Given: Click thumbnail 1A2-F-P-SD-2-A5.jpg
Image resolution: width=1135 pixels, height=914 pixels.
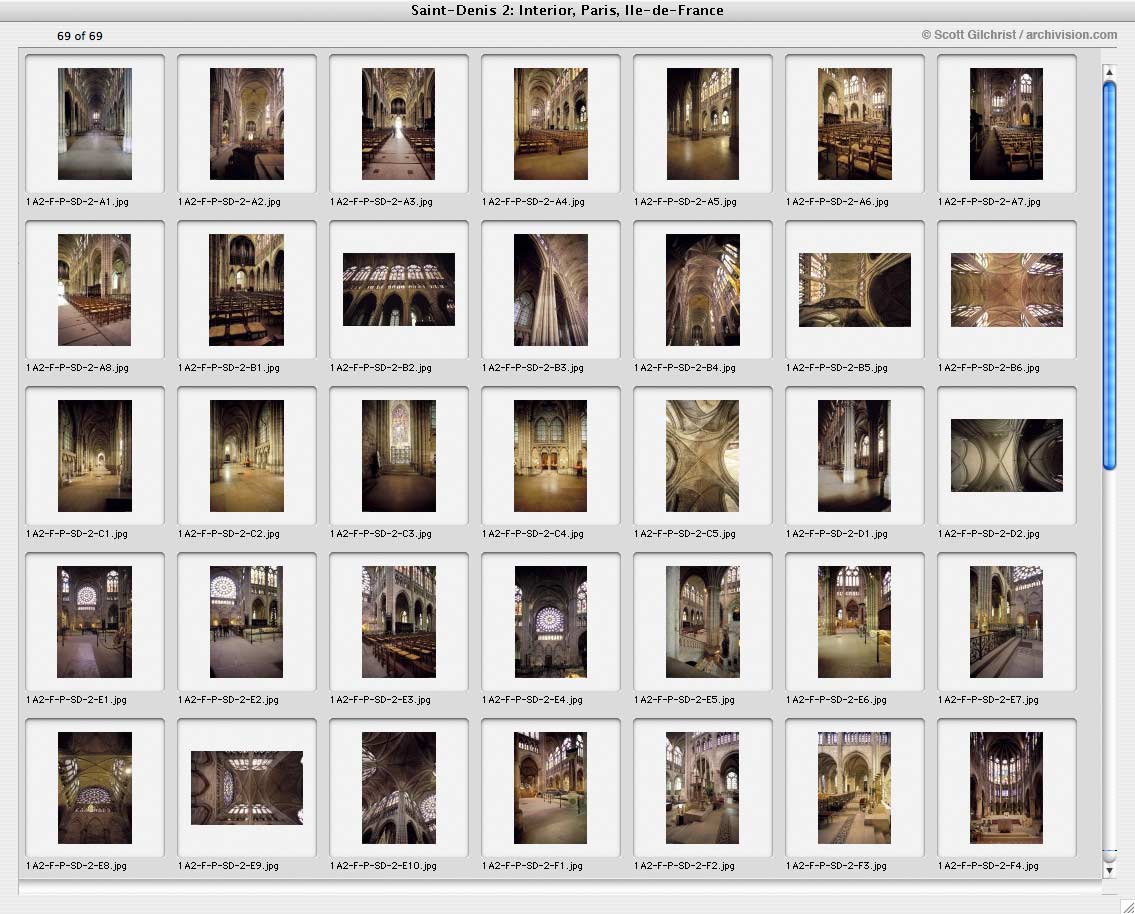Looking at the screenshot, I should click(x=703, y=124).
